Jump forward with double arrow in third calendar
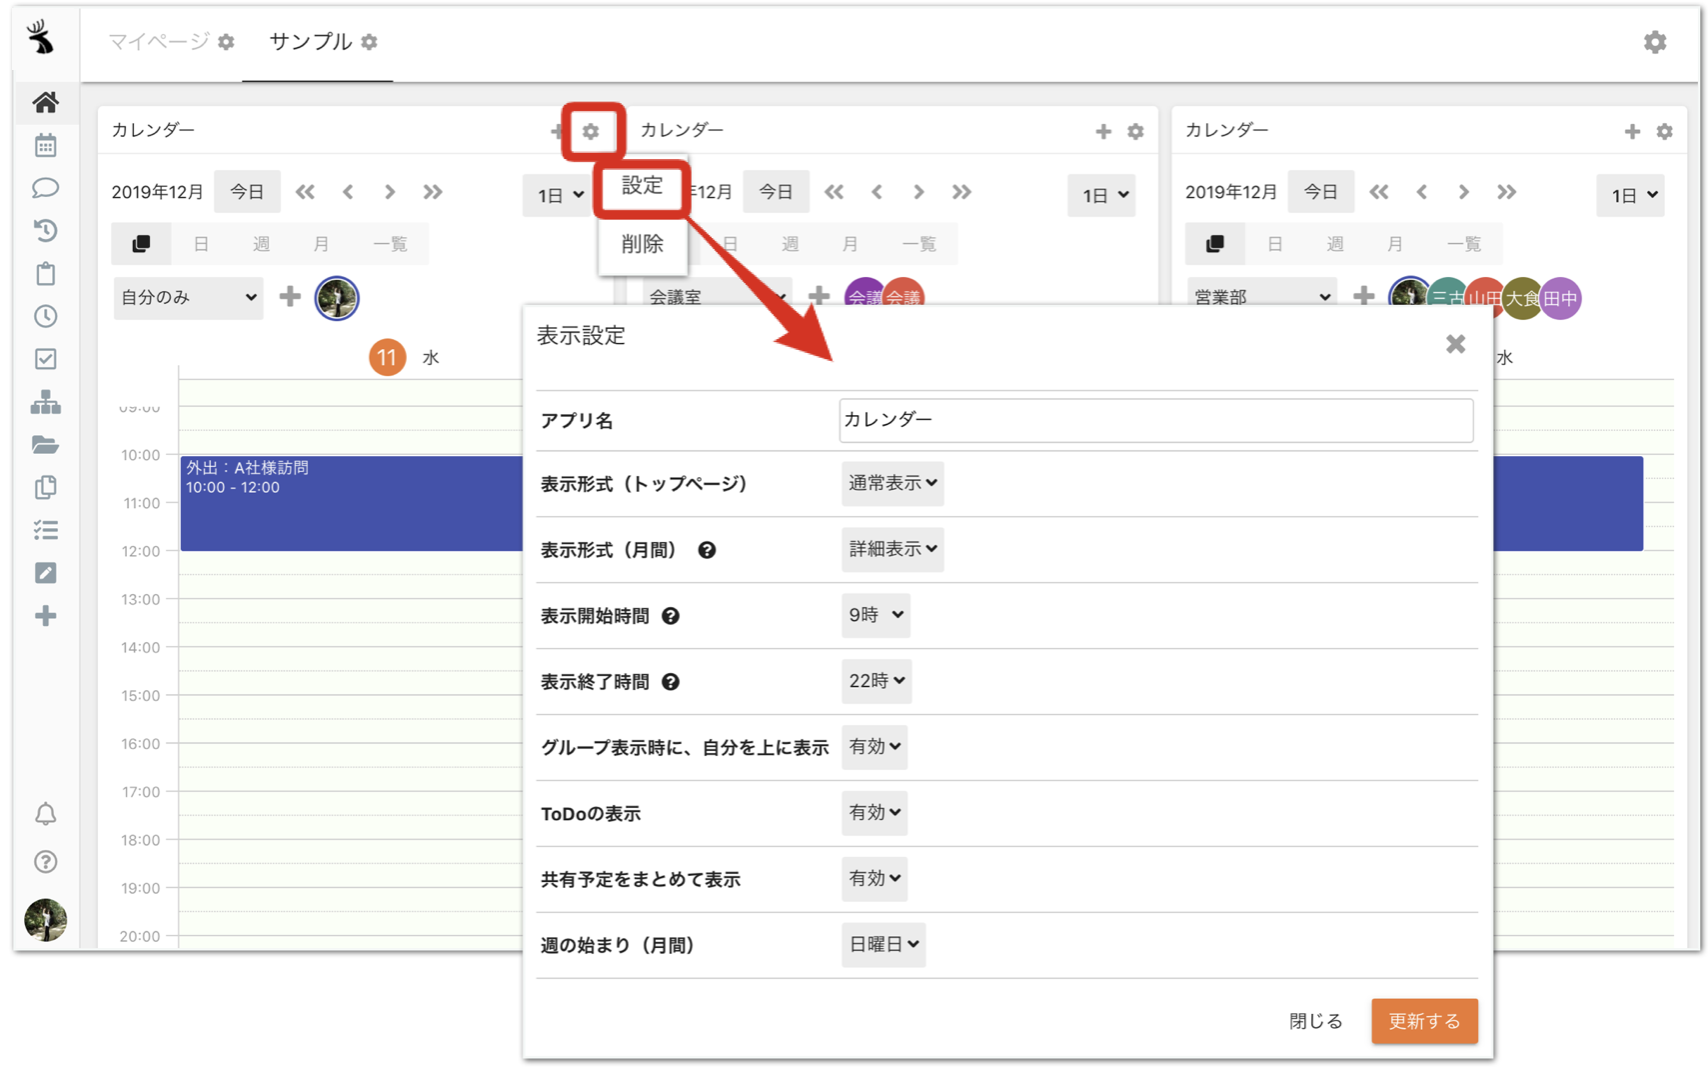 pos(1506,192)
